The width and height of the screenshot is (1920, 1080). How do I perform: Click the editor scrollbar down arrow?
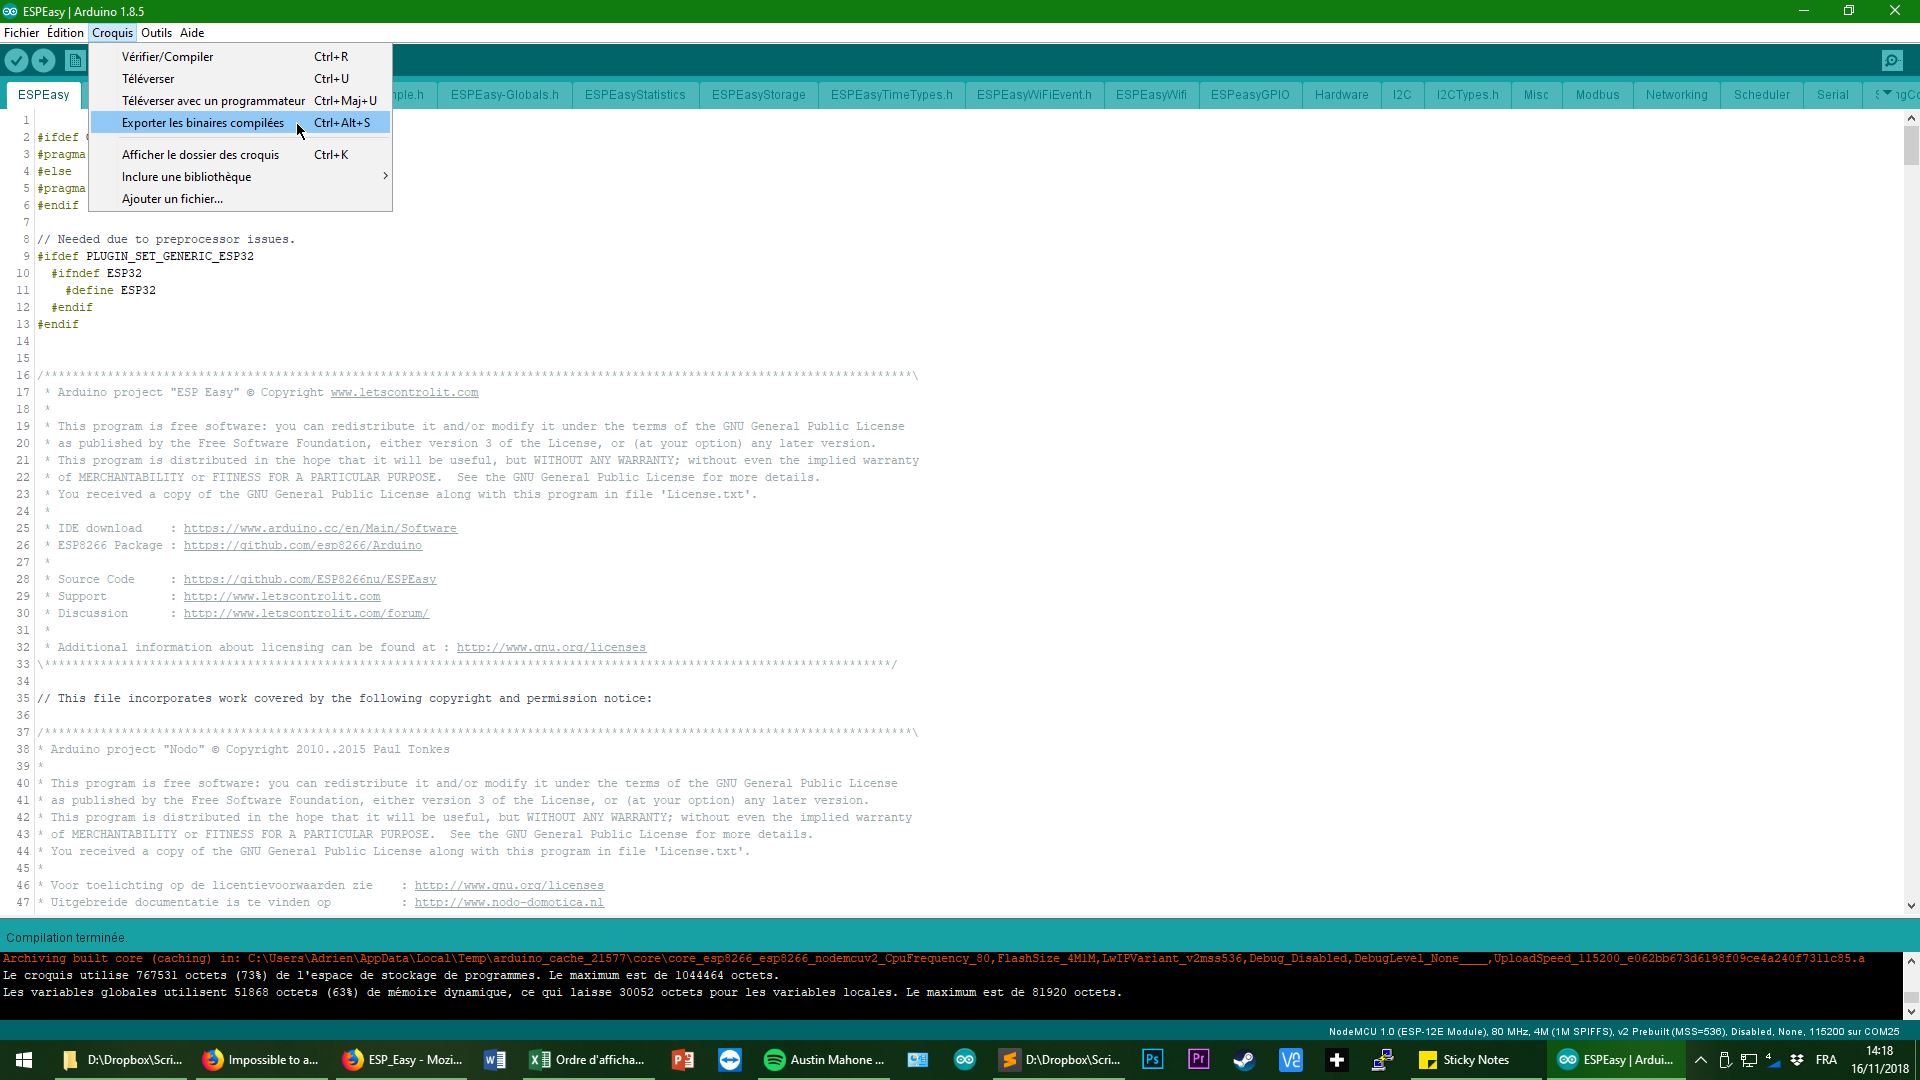pos(1911,906)
